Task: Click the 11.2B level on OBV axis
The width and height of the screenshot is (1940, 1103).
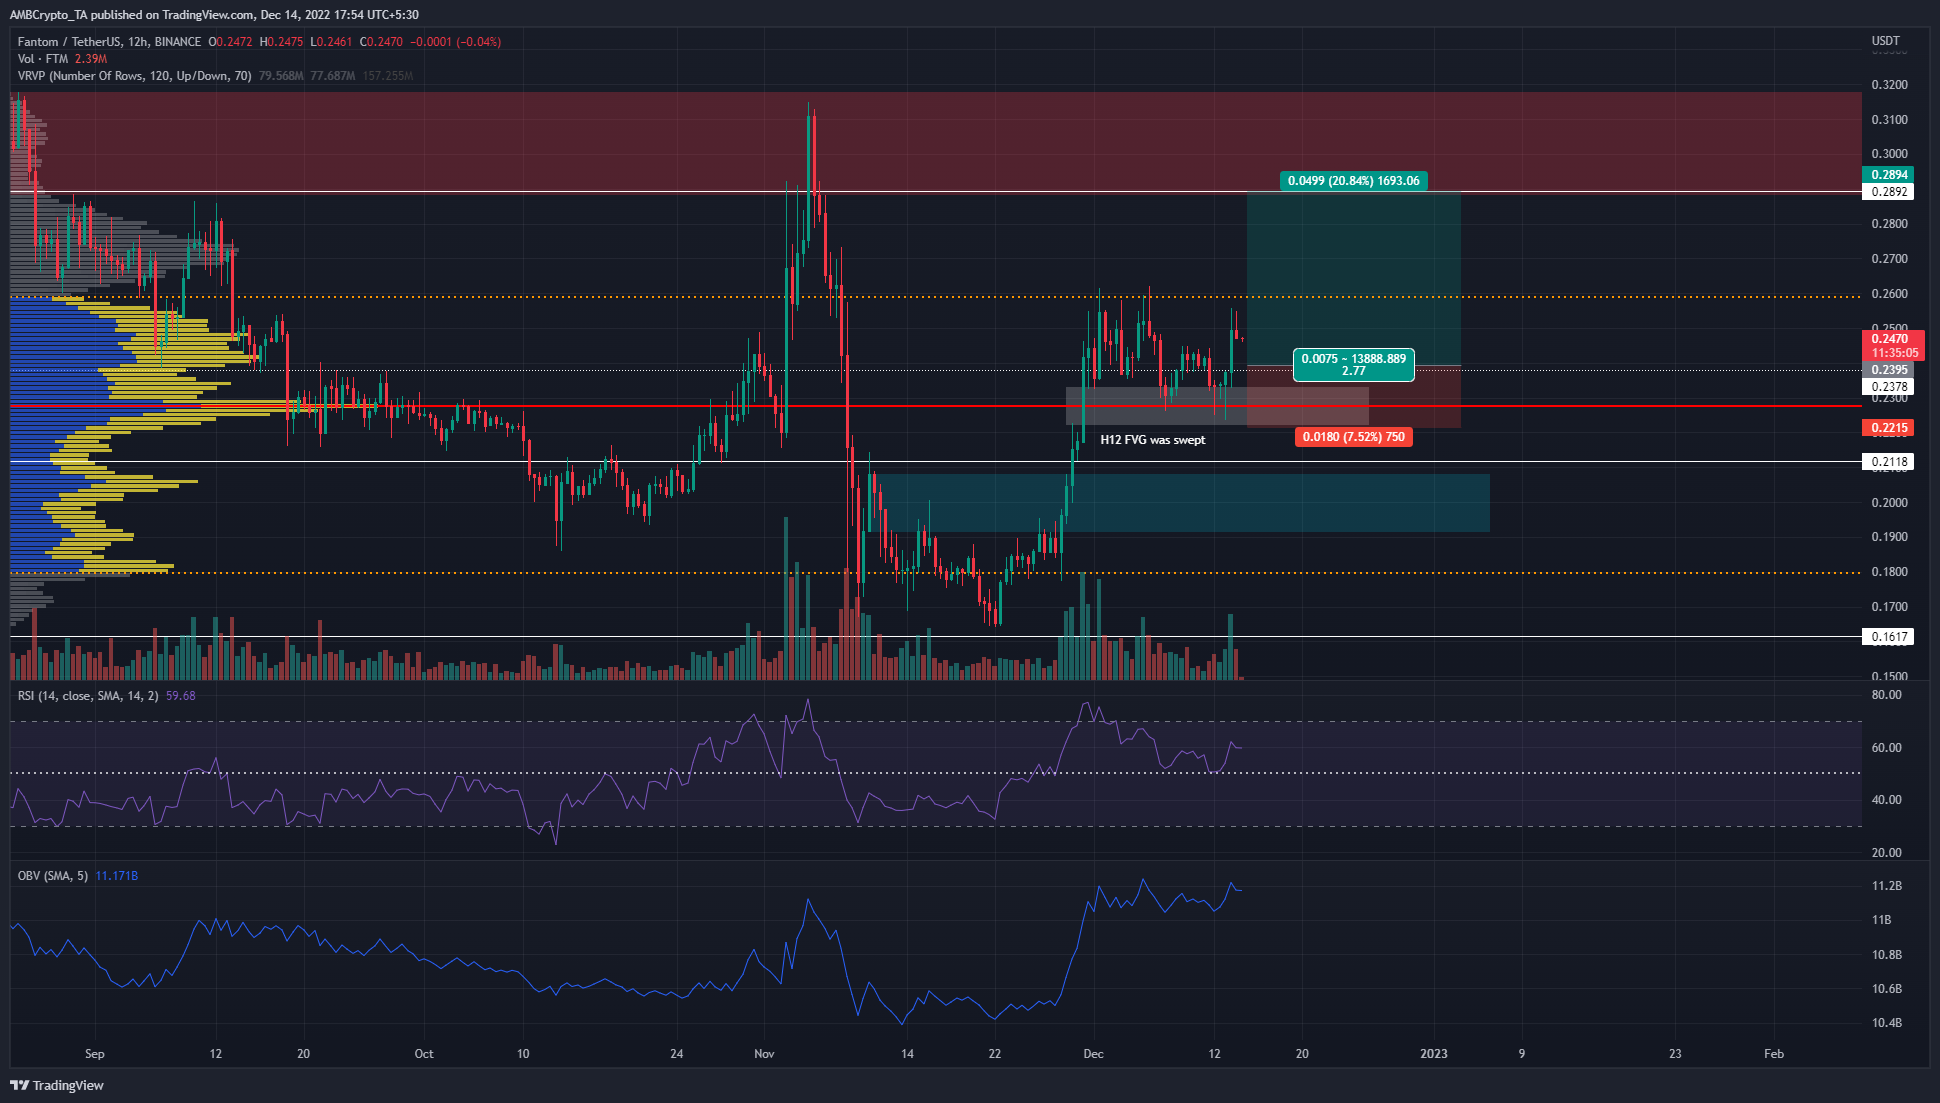Action: click(1886, 886)
